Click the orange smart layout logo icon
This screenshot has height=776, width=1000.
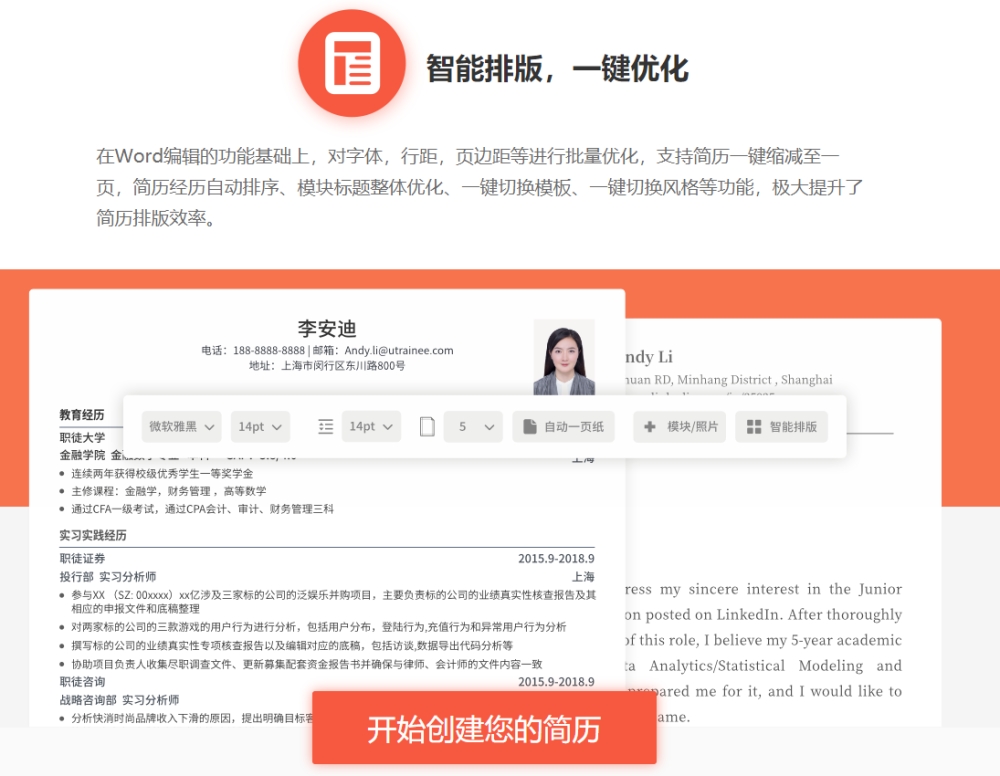tap(351, 64)
